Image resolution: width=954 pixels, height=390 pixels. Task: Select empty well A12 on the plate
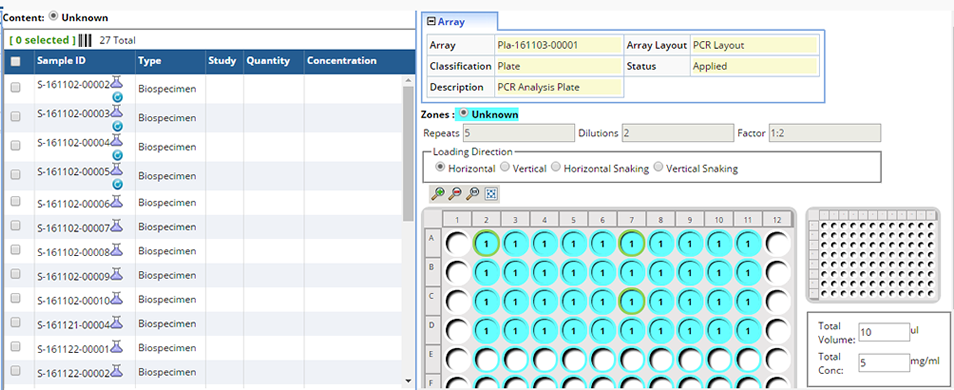coord(778,243)
